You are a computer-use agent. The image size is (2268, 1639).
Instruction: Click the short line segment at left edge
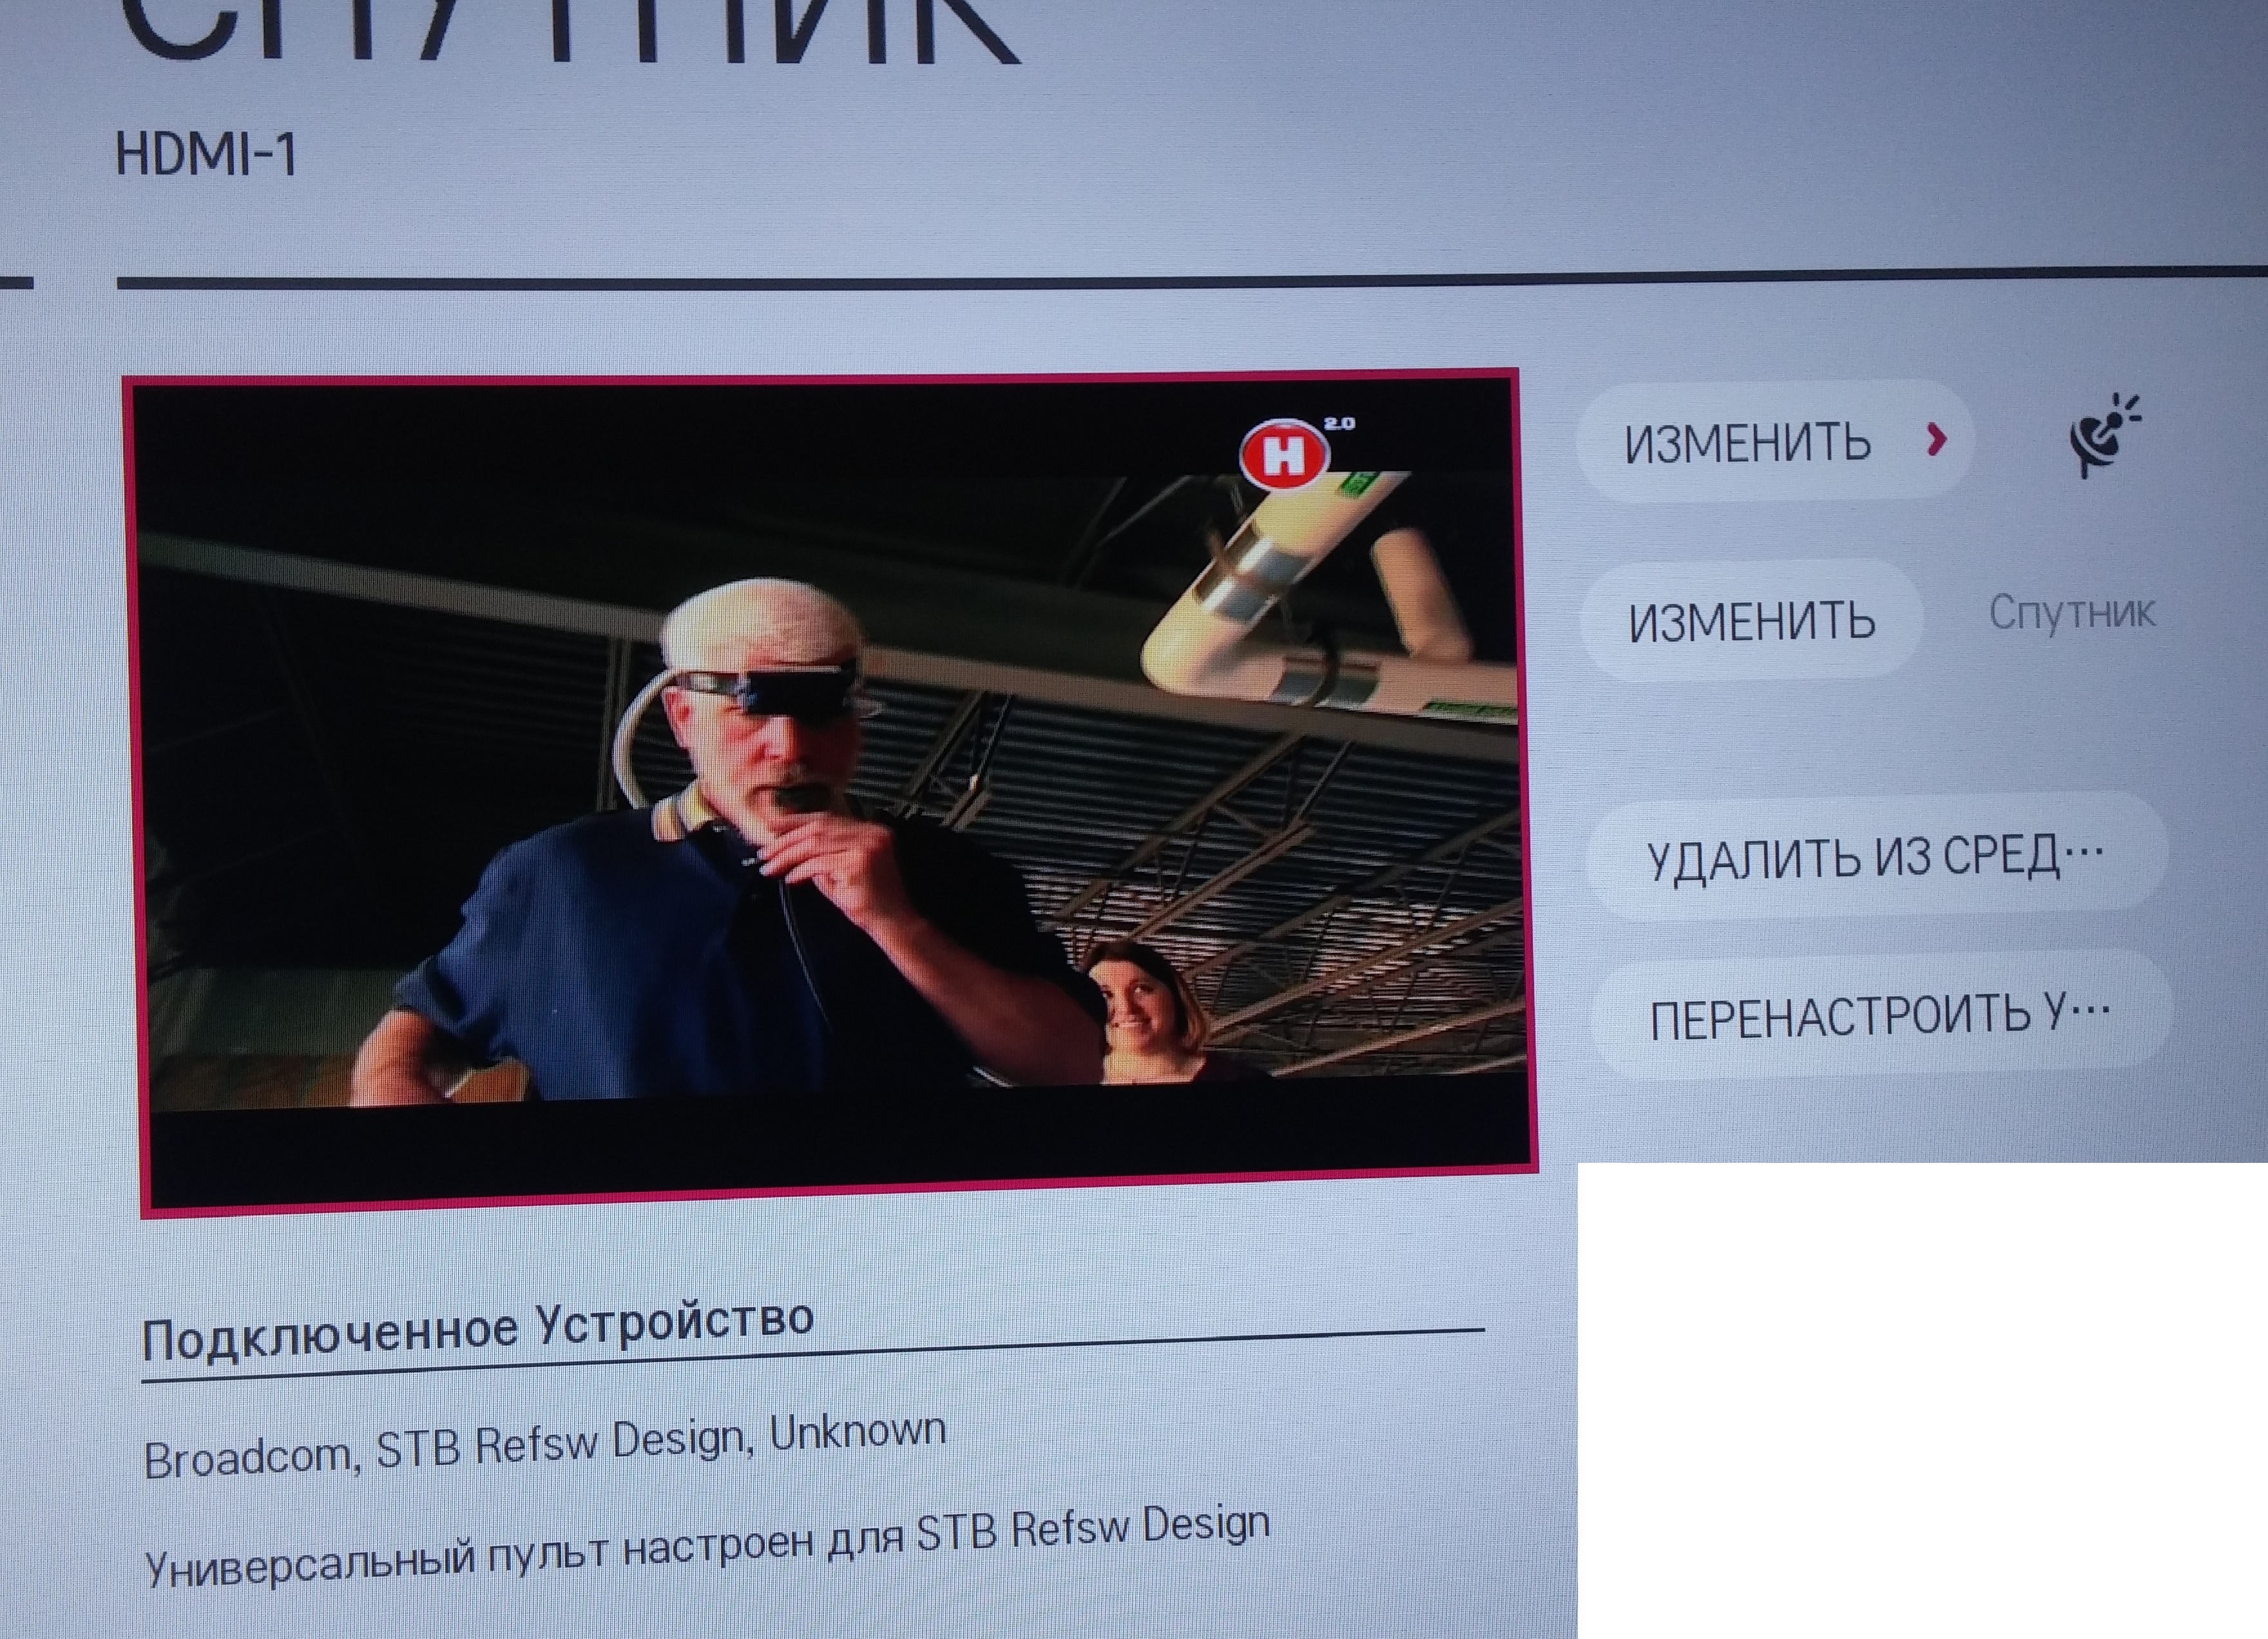(15, 283)
